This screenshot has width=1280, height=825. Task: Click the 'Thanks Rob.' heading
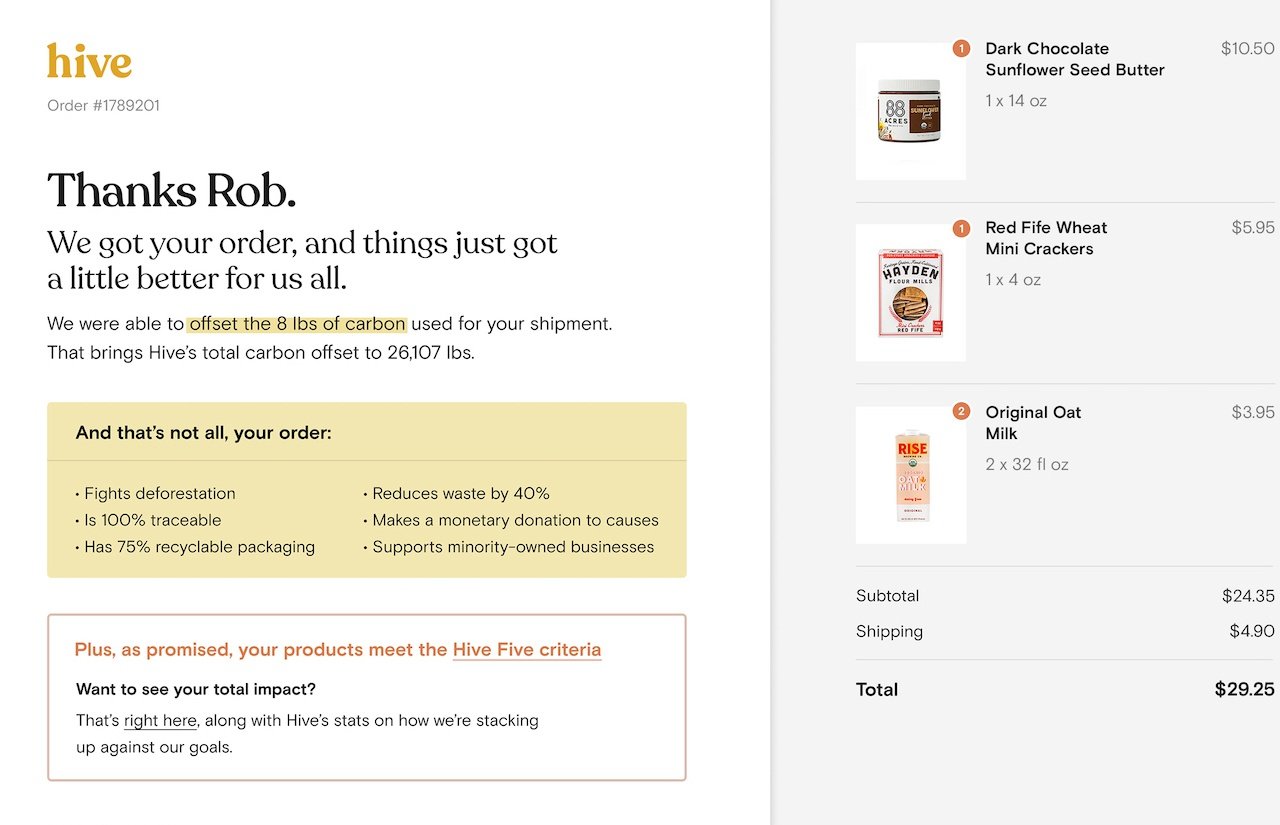pos(171,190)
